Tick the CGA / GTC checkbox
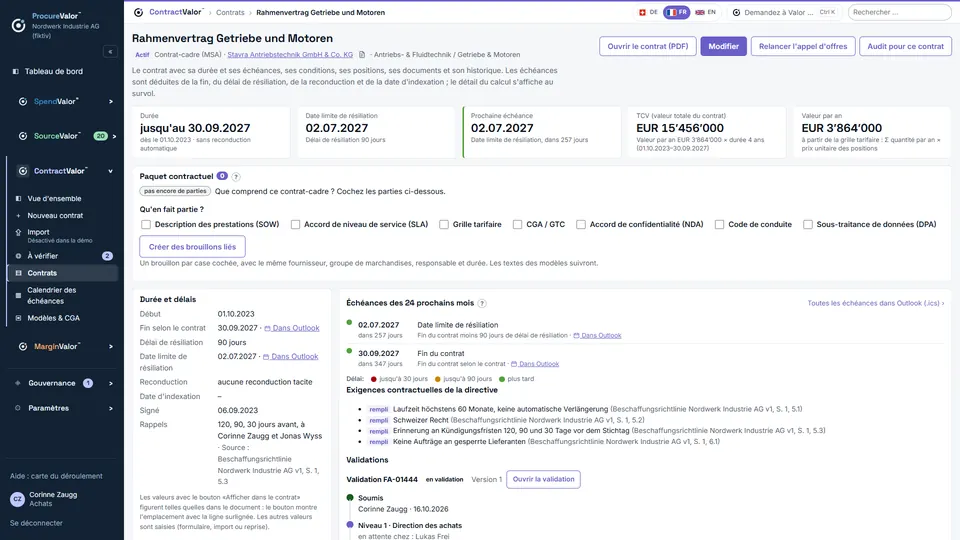The width and height of the screenshot is (960, 540). point(517,225)
